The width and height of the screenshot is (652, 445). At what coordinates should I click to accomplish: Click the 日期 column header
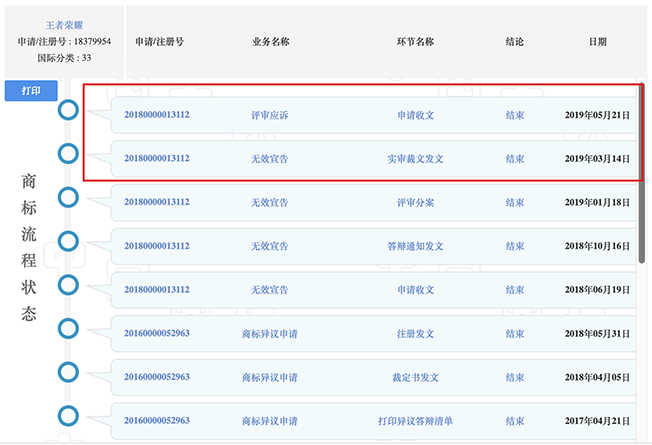[x=597, y=42]
